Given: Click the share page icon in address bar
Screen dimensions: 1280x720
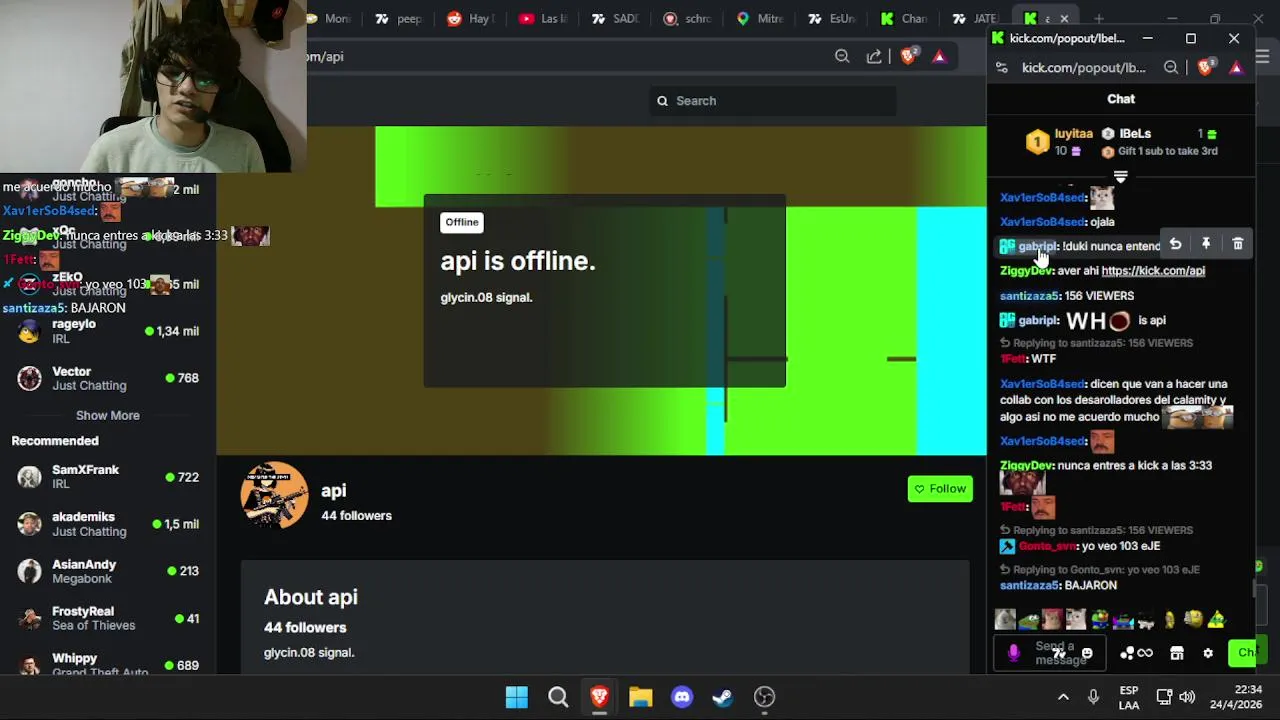Looking at the screenshot, I should [x=874, y=56].
